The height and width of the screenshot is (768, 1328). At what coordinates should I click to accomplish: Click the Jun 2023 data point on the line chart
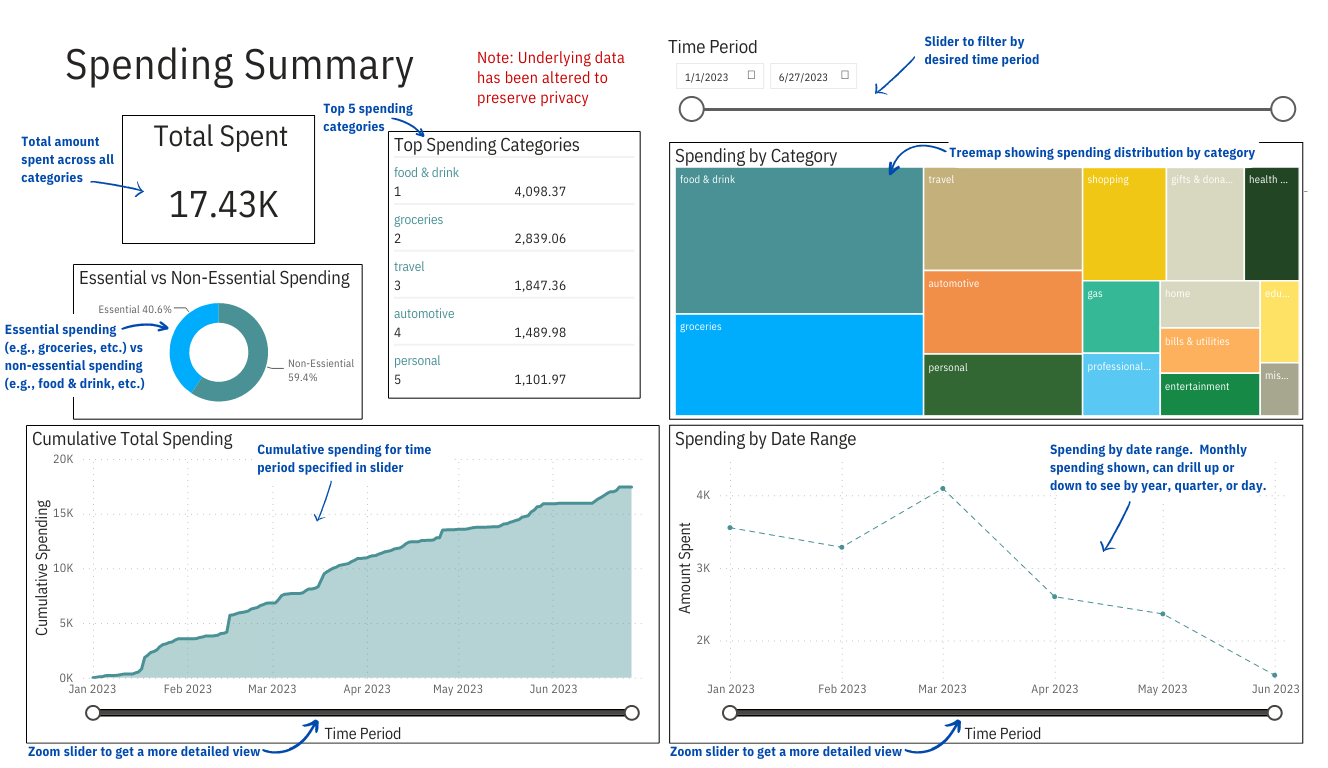click(1274, 675)
